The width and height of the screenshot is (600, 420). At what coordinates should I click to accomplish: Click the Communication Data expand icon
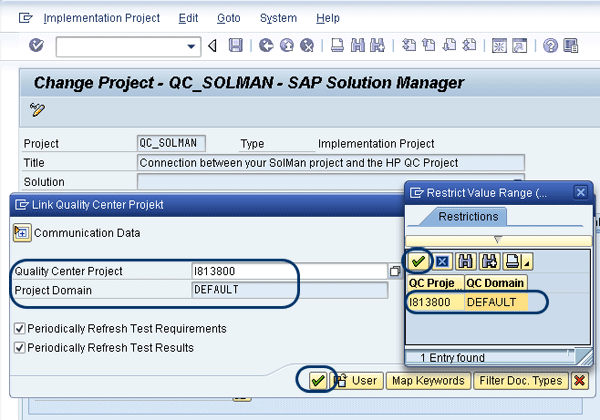pyautogui.click(x=22, y=233)
